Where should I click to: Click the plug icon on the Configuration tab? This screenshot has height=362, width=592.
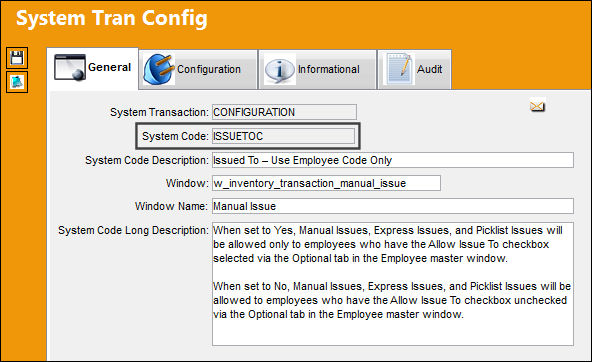tap(159, 69)
